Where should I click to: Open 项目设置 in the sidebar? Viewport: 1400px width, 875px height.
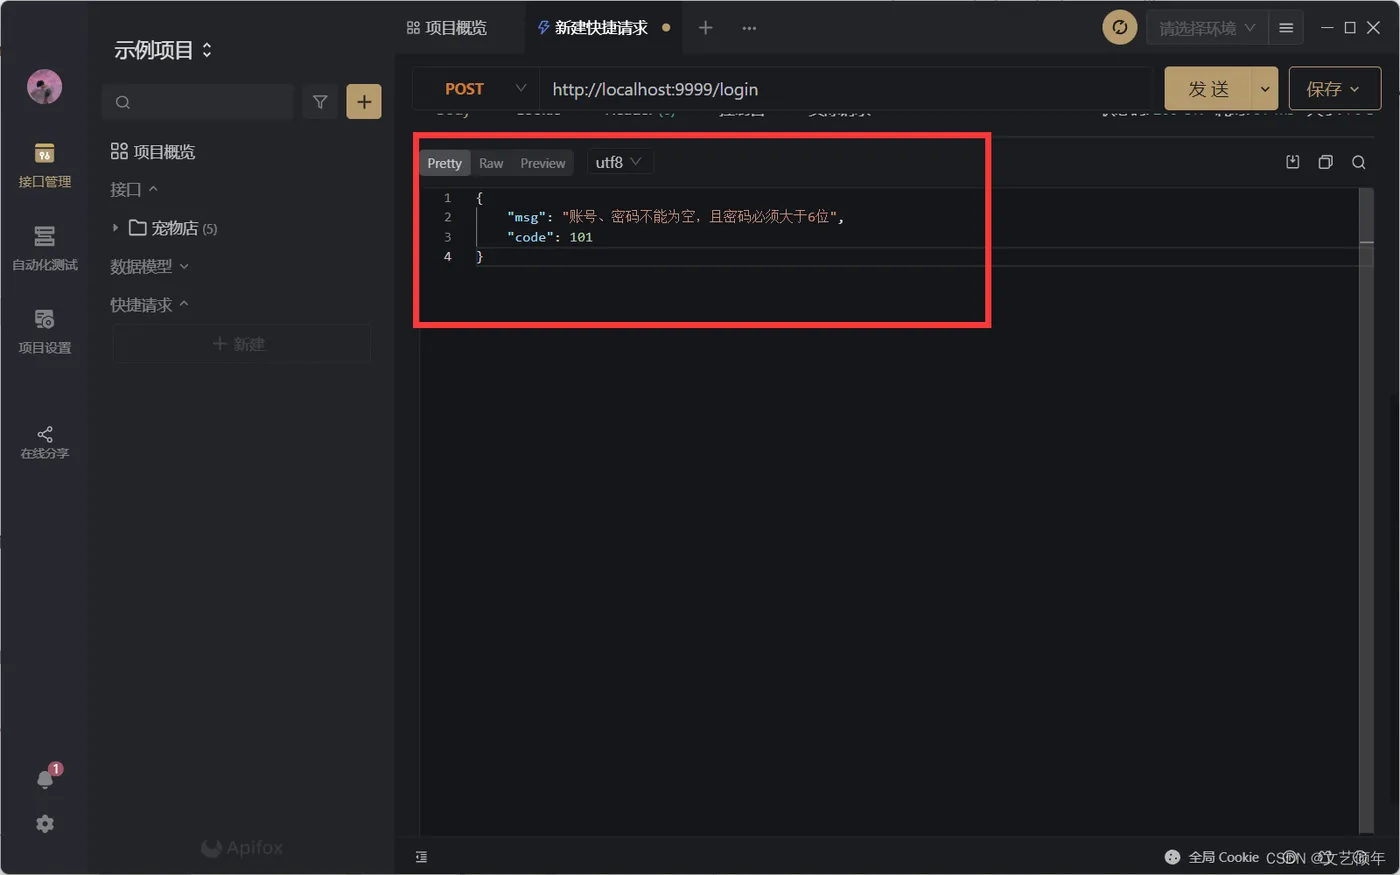coord(44,332)
